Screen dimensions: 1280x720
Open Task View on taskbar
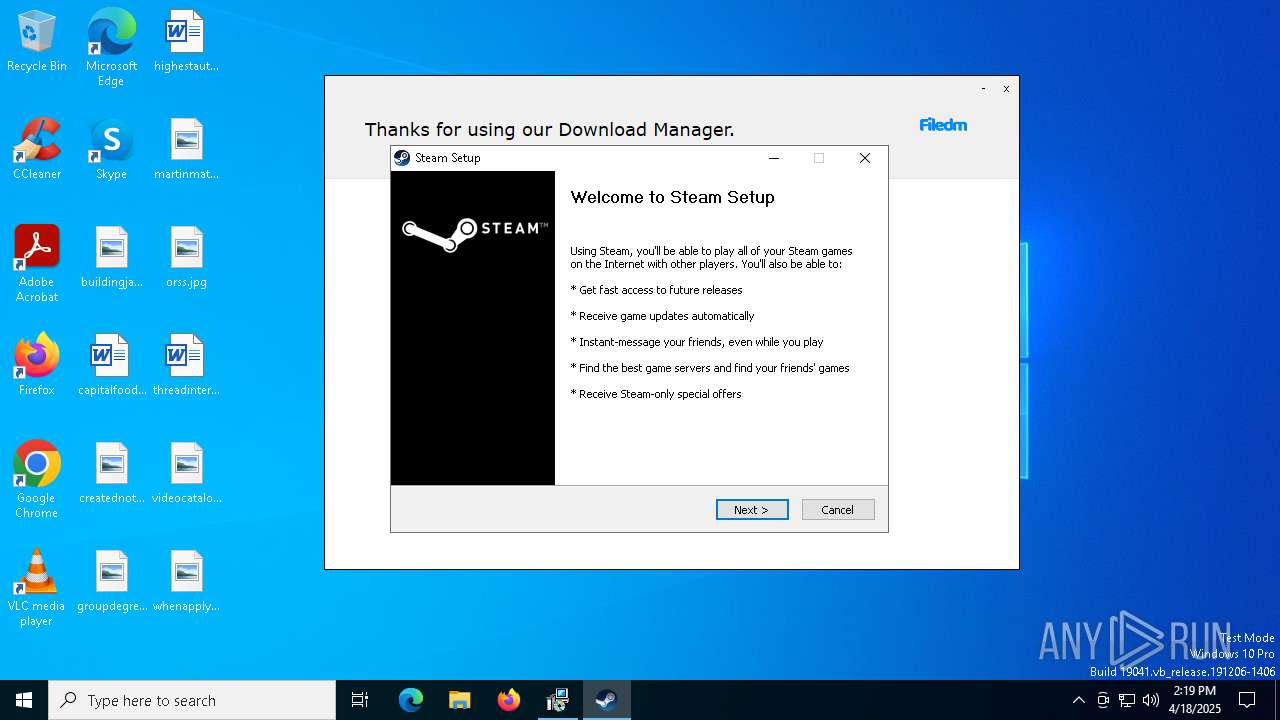pos(360,700)
